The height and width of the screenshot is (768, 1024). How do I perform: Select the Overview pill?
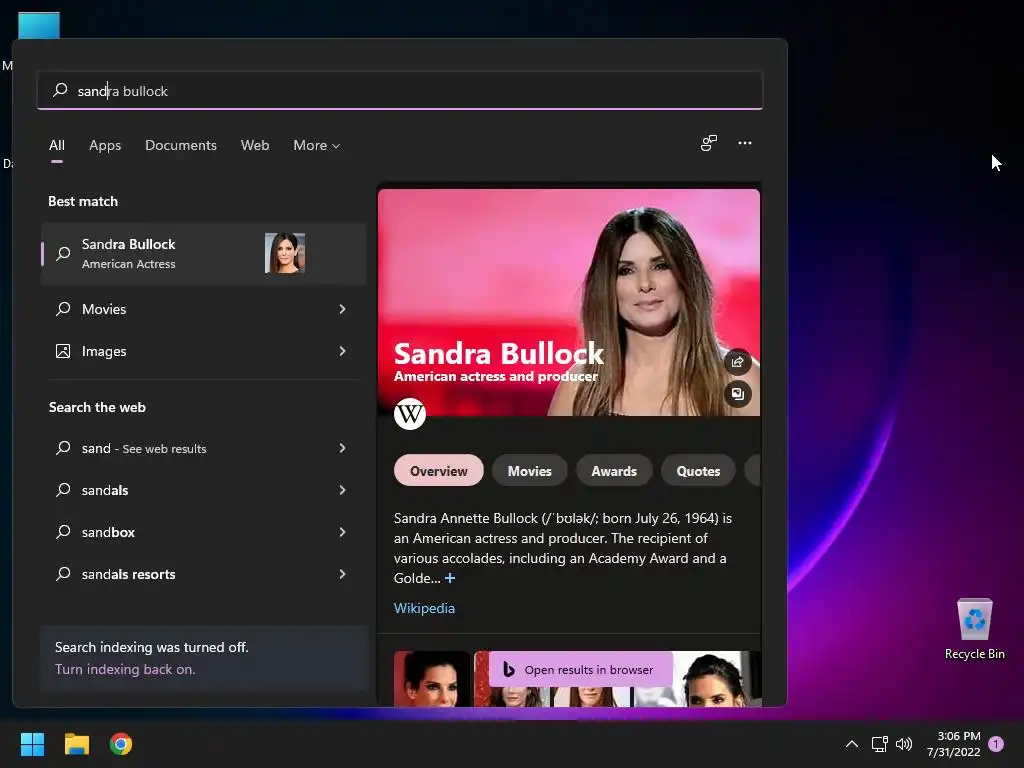pos(439,471)
